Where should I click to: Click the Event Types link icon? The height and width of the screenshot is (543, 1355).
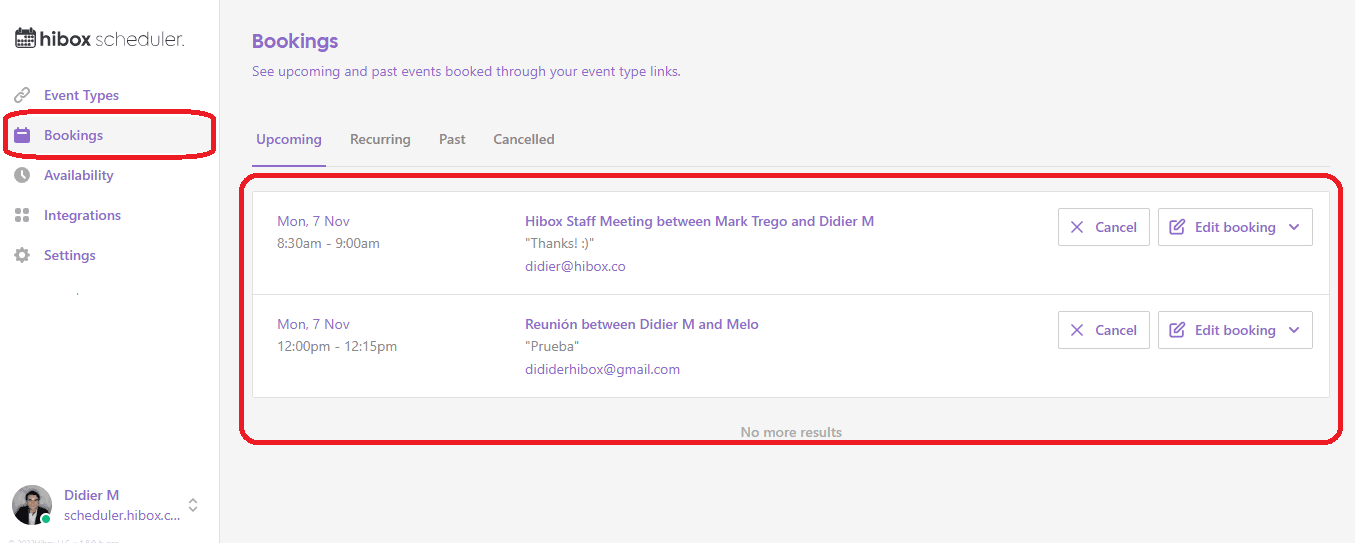click(22, 95)
